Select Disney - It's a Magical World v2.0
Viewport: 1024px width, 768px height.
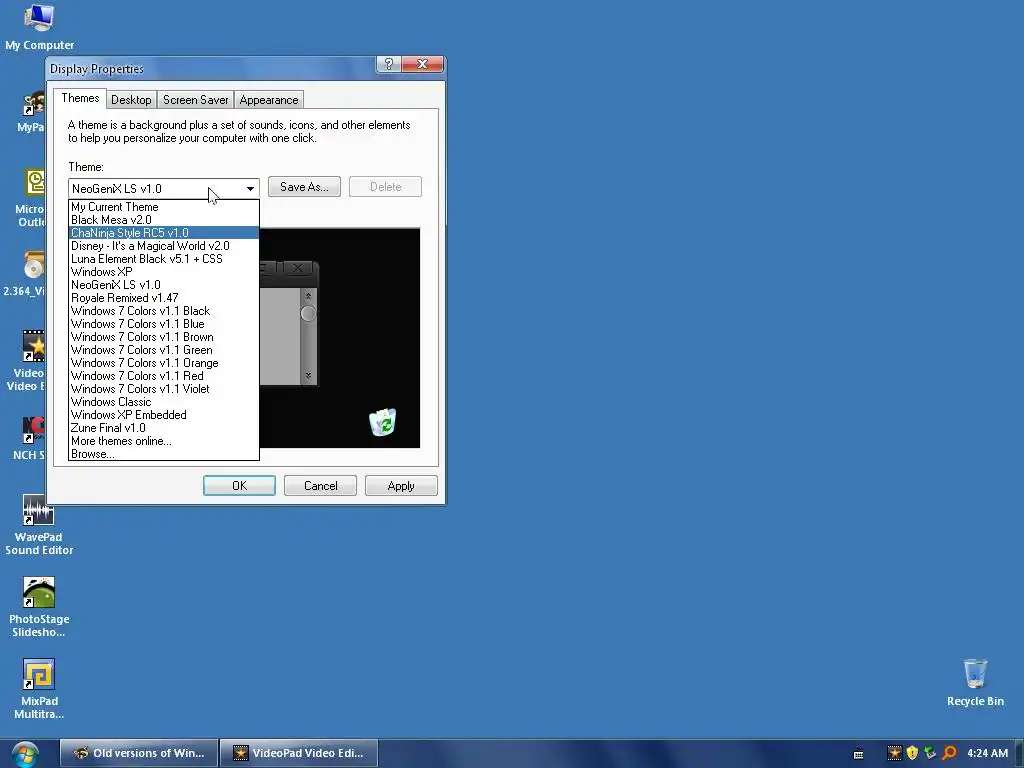[x=164, y=246]
